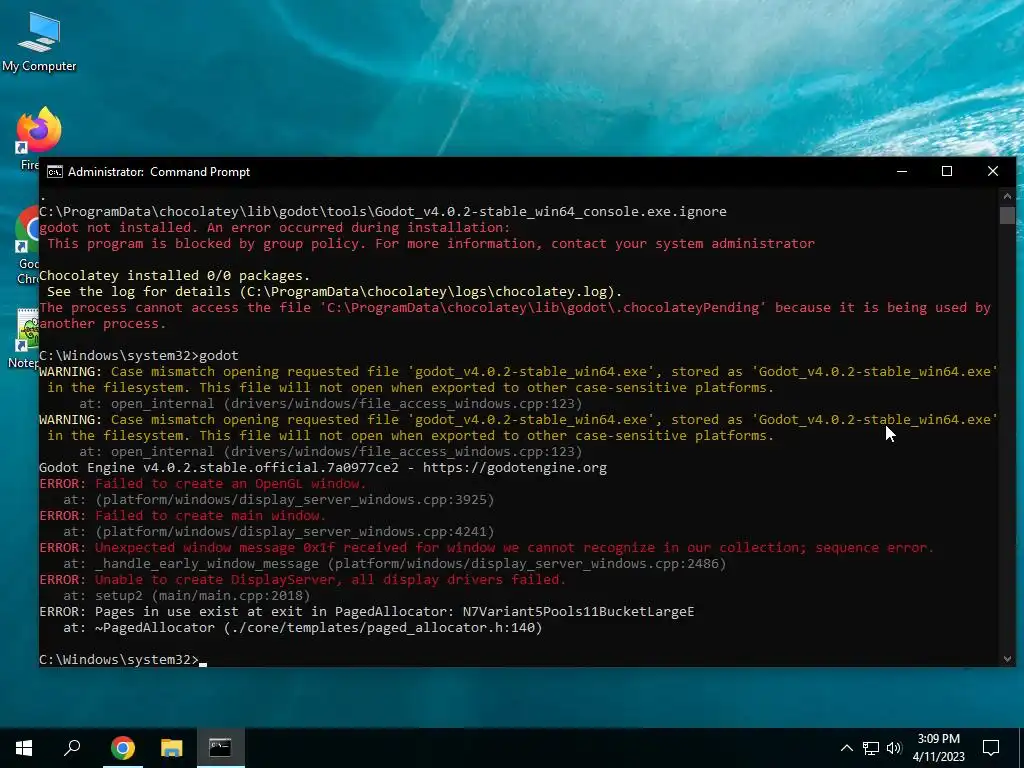Show hidden system tray icons
This screenshot has width=1024, height=768.
point(846,748)
